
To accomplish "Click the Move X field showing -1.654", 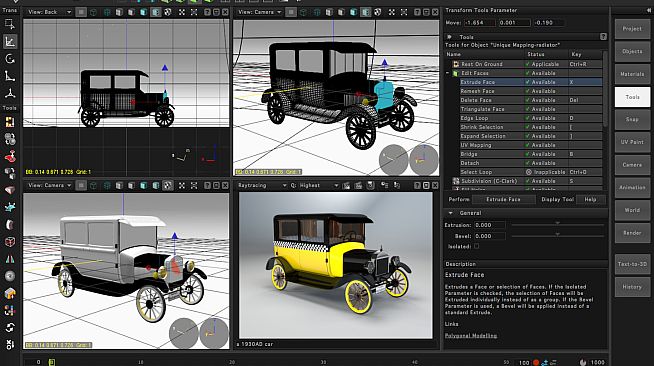I will 479,23.
